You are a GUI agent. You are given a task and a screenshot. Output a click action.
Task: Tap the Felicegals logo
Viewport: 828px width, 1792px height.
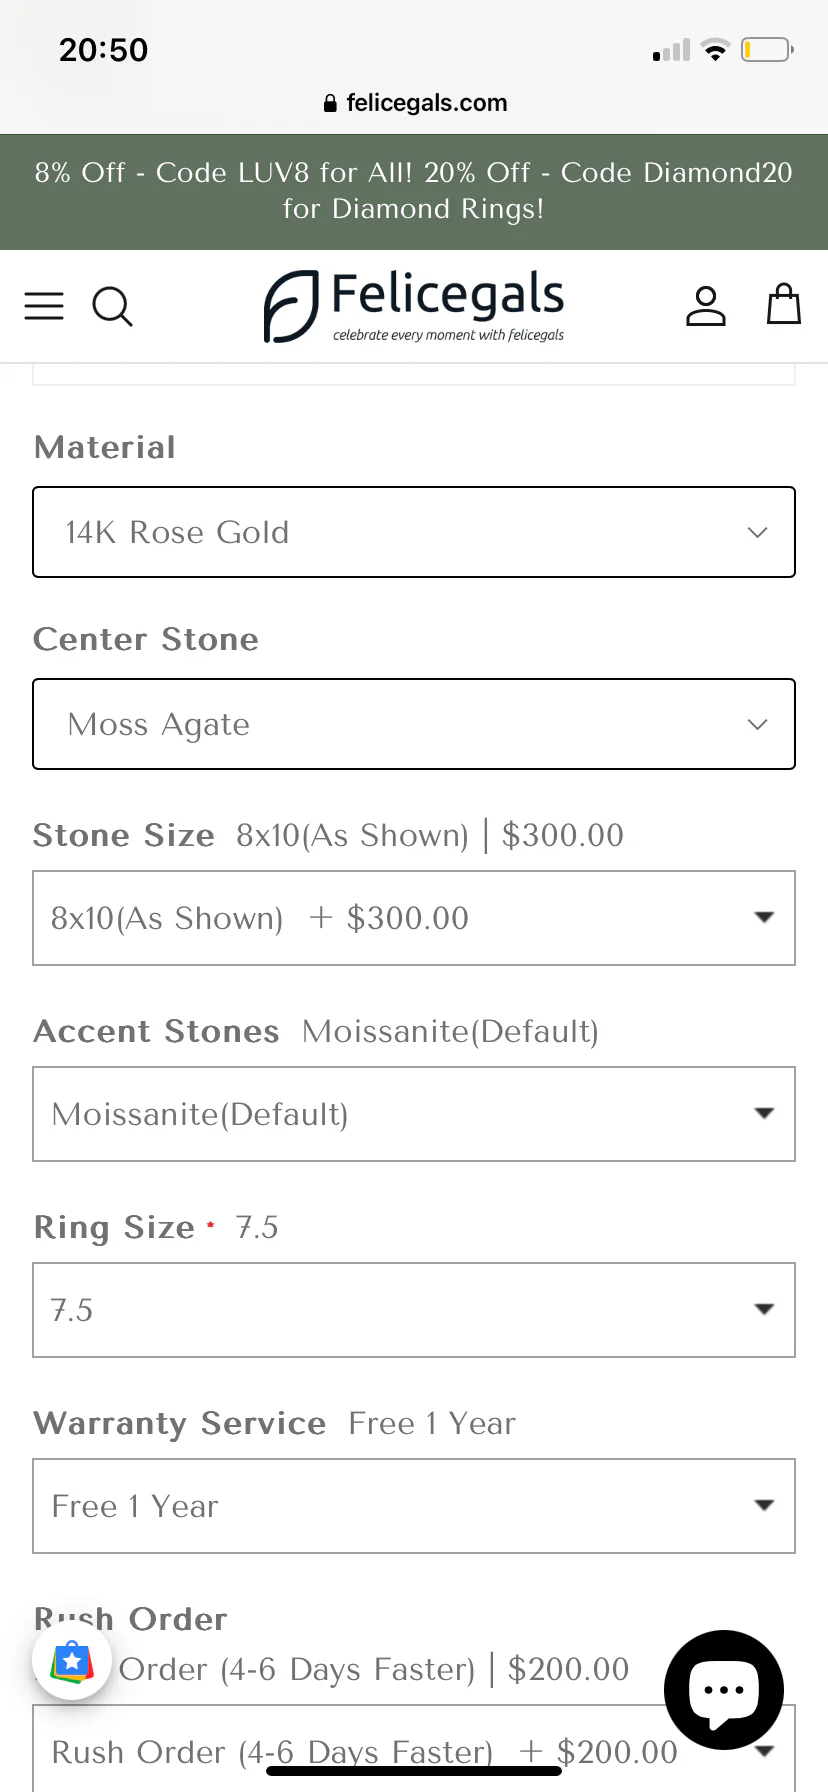click(414, 306)
